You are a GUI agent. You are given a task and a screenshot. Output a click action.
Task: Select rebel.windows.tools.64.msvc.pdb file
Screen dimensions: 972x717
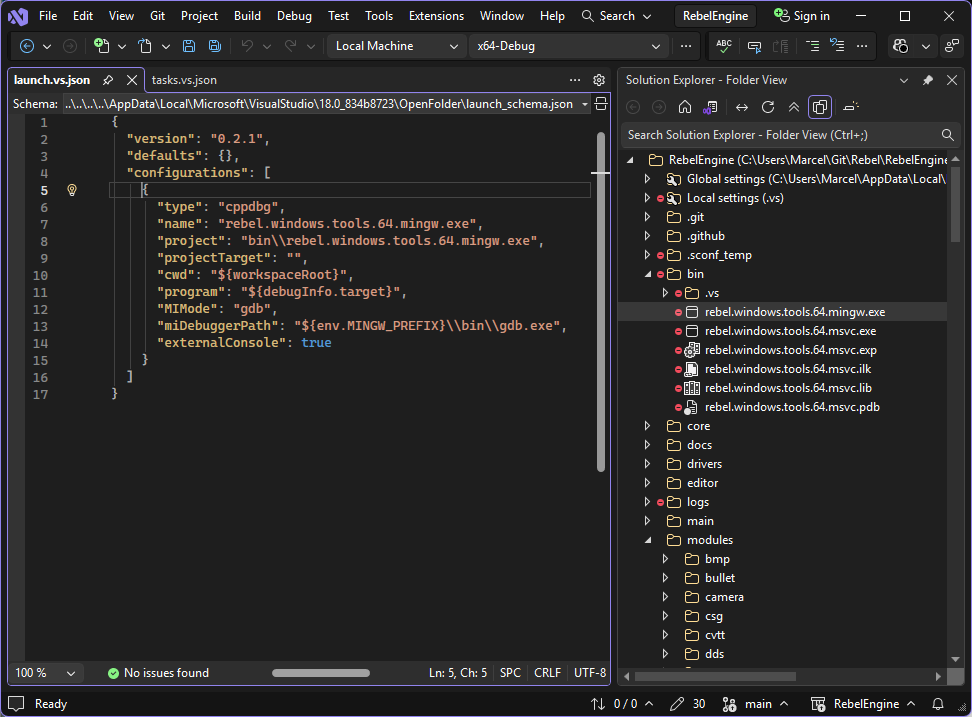click(x=792, y=407)
